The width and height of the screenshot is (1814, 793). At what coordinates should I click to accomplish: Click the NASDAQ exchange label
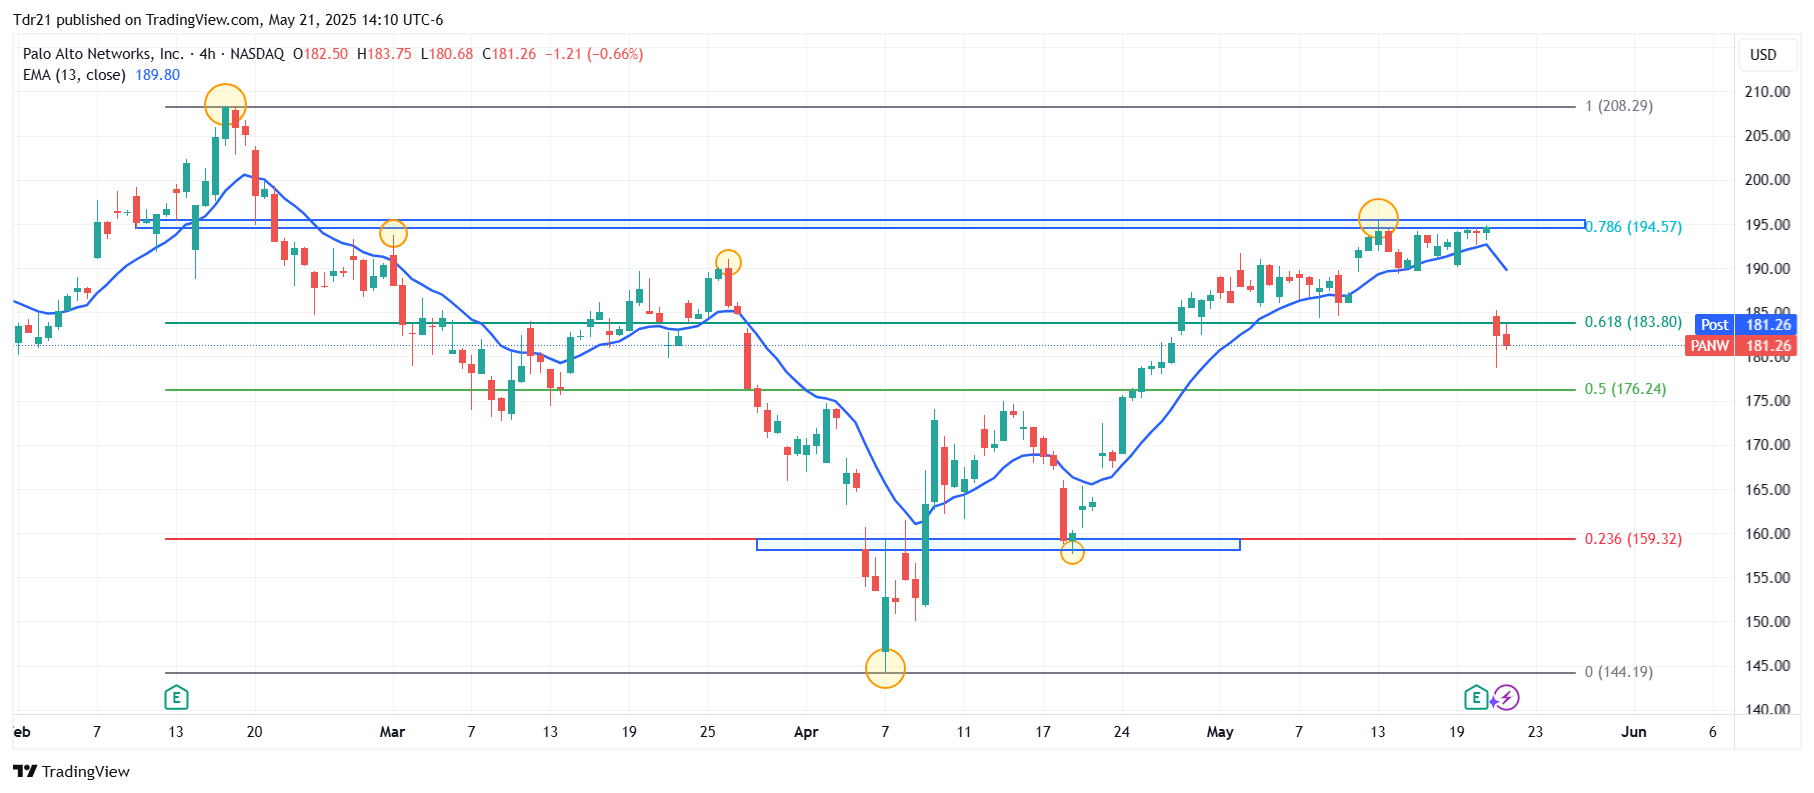click(x=257, y=54)
